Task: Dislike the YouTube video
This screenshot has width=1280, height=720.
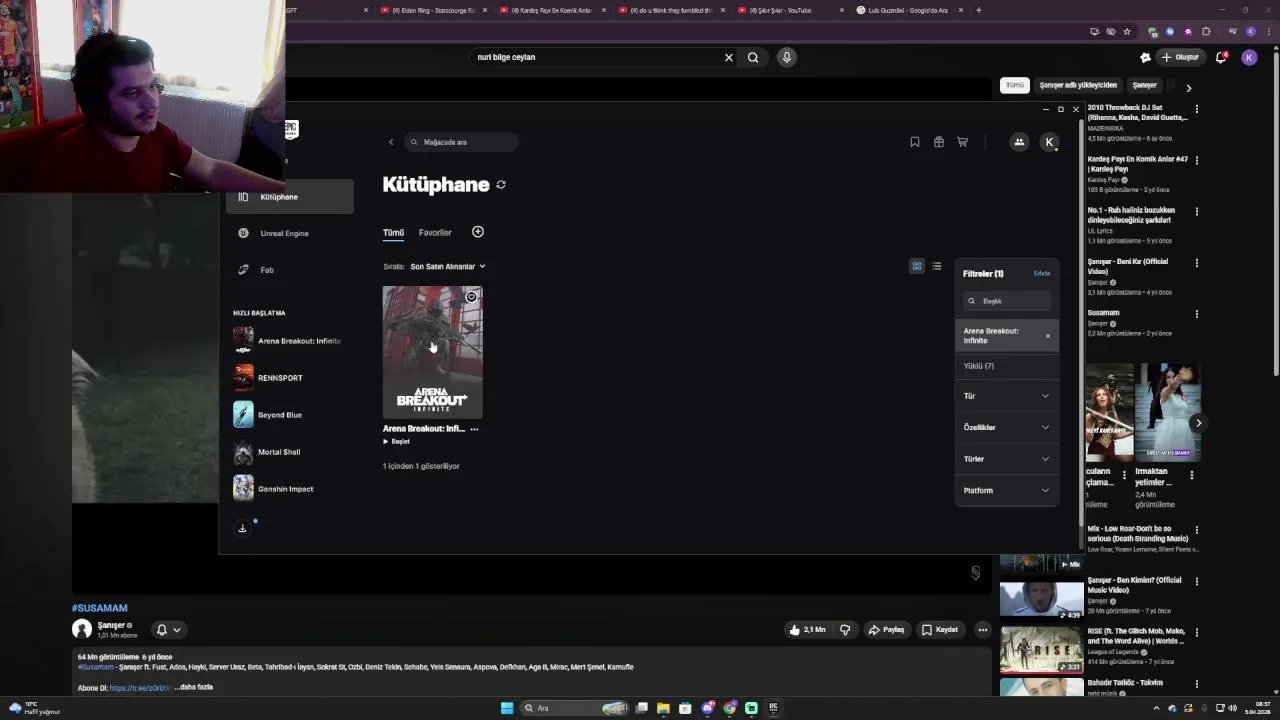Action: pyautogui.click(x=845, y=630)
